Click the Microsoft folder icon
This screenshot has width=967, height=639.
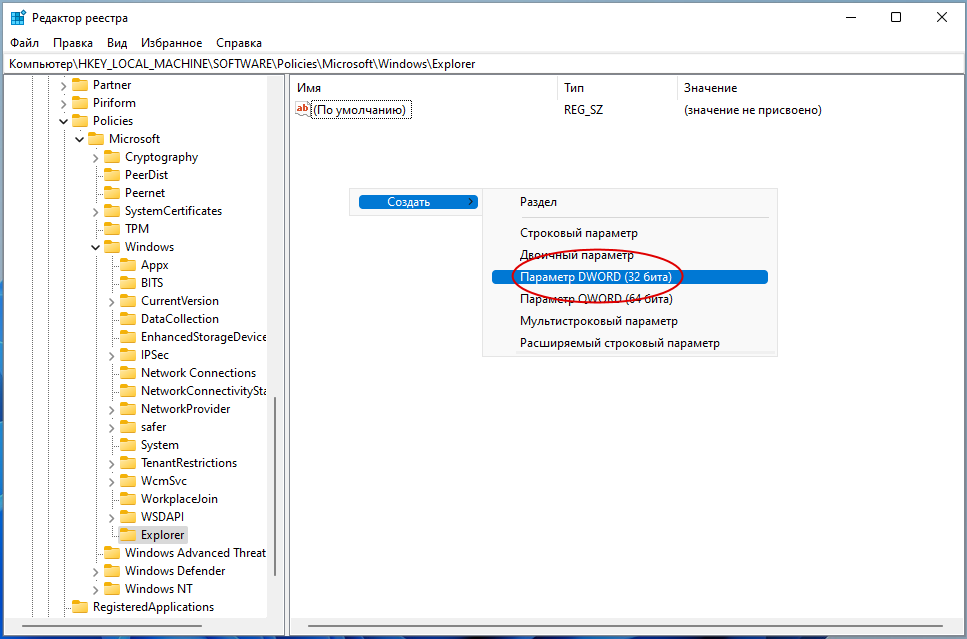pos(96,138)
